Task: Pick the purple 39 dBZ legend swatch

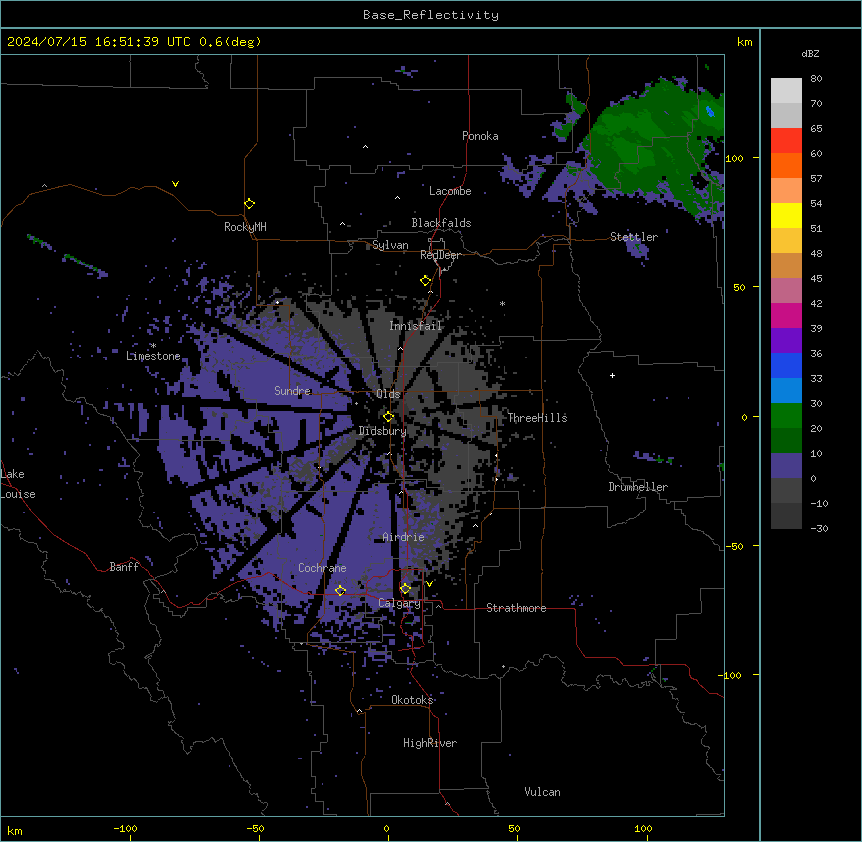Action: click(x=786, y=341)
